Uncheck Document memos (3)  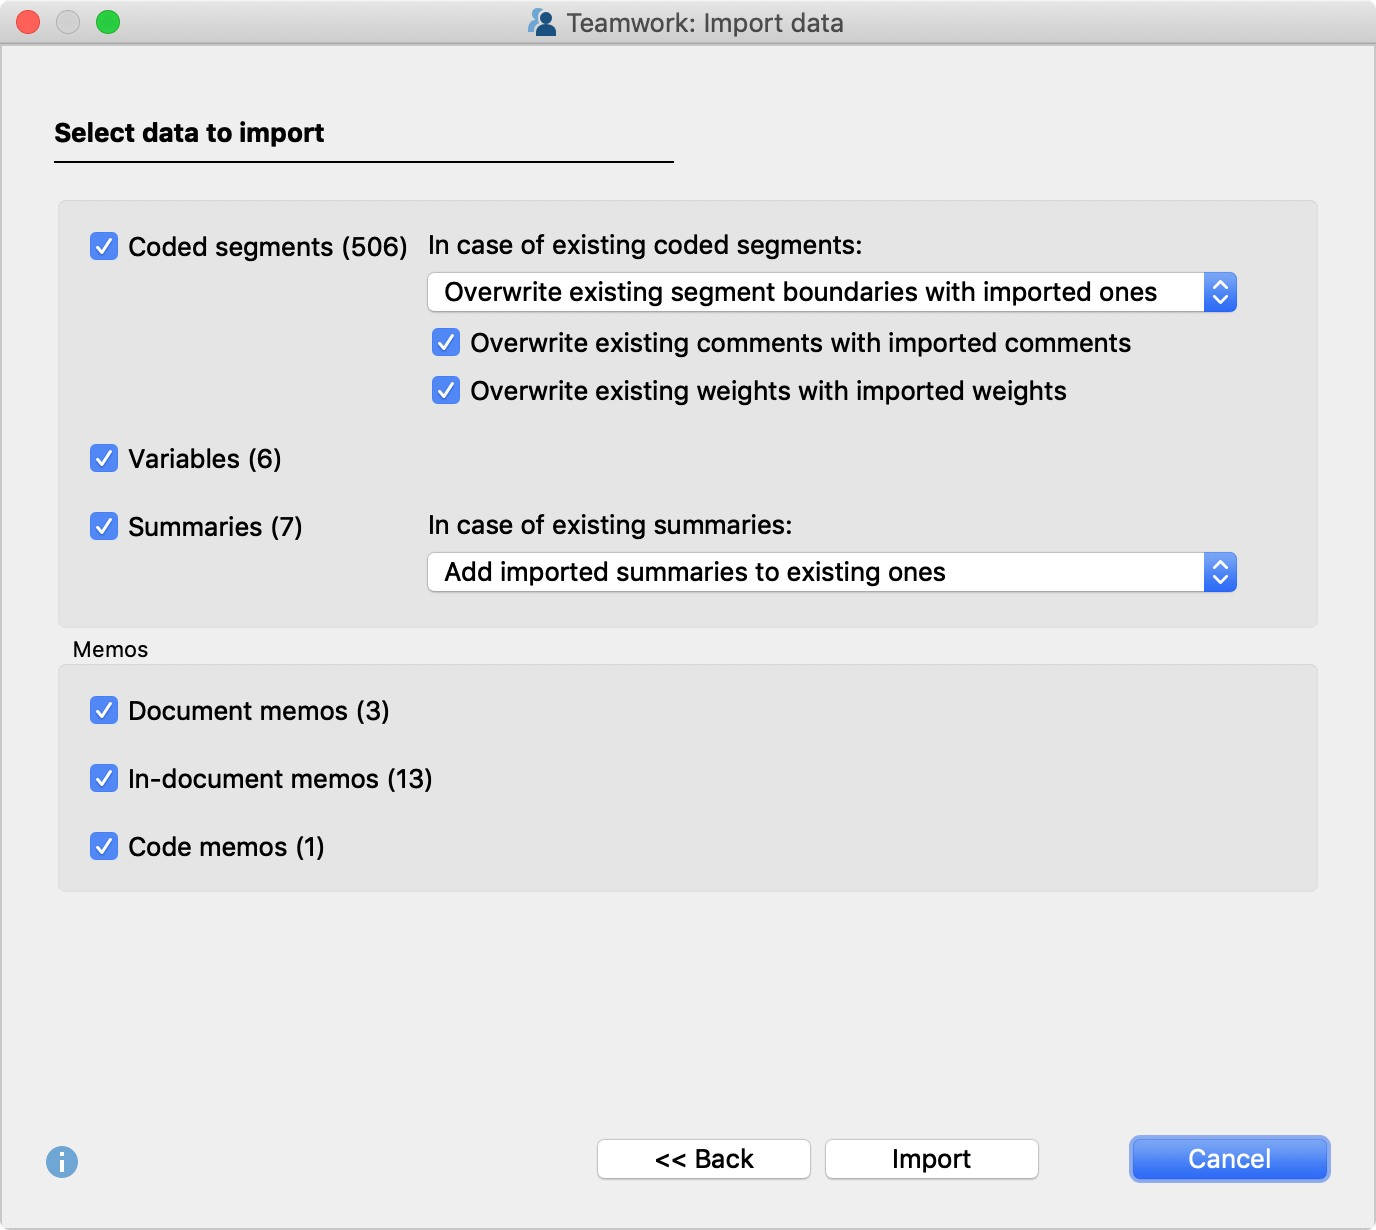[x=104, y=710]
